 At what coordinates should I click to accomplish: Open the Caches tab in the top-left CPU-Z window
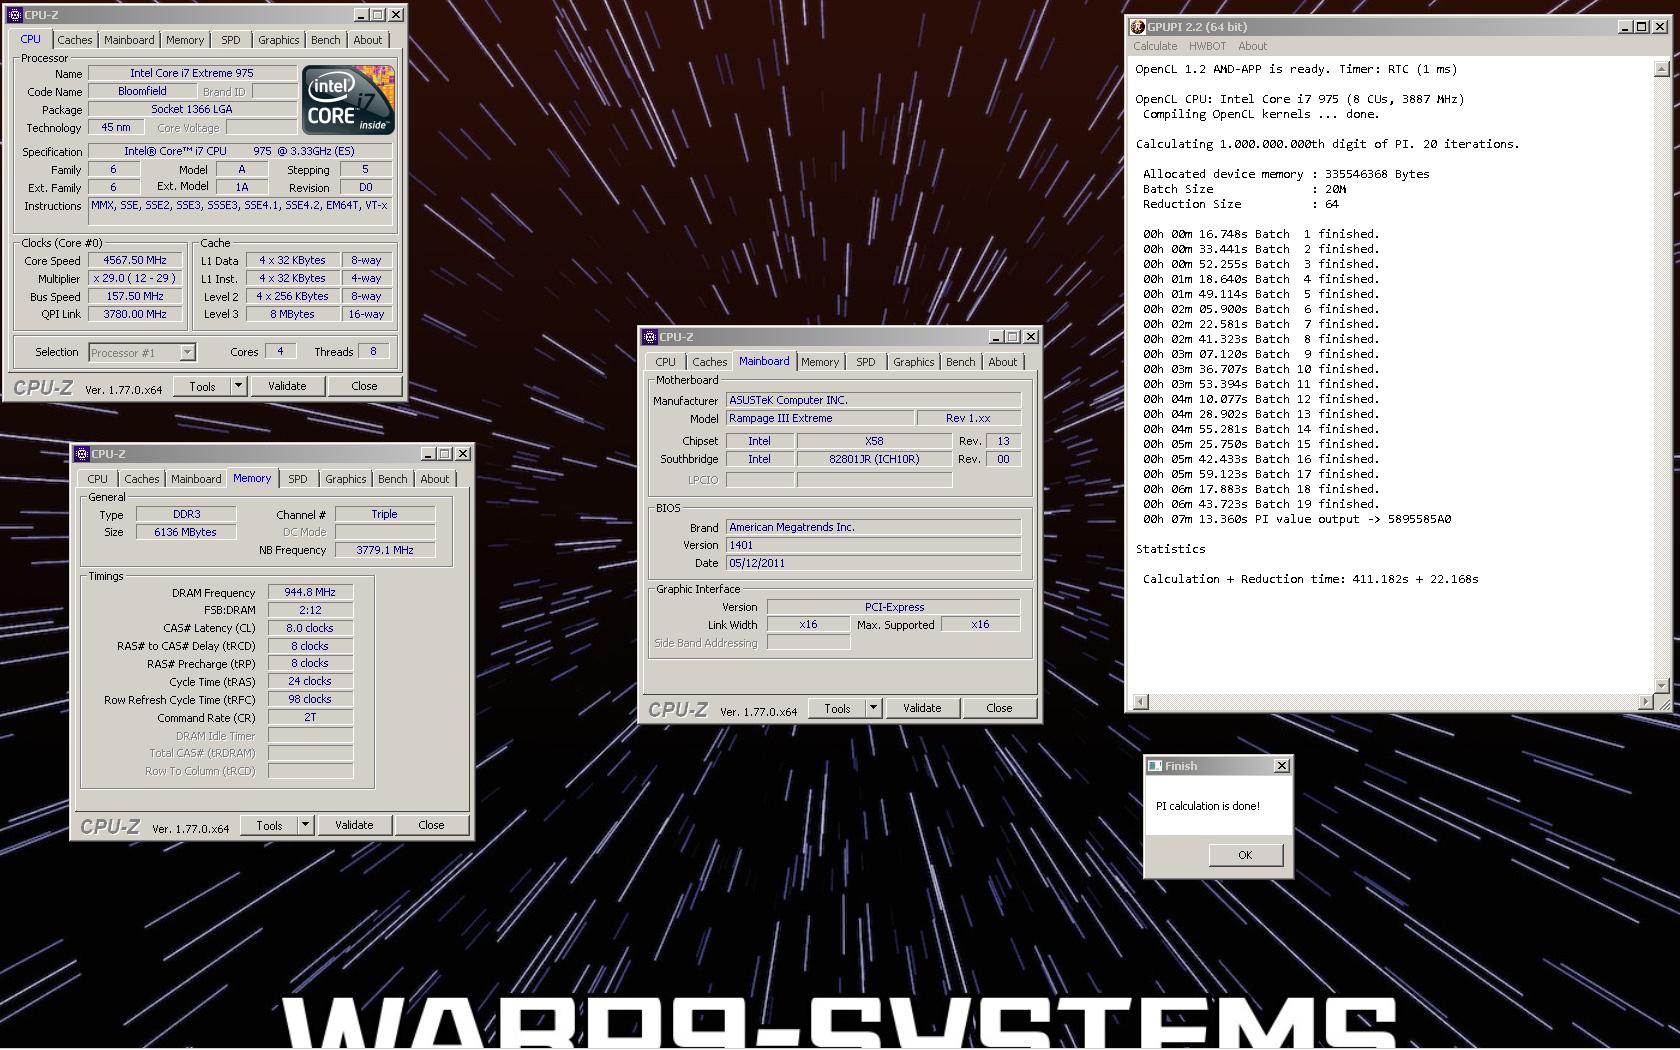[x=74, y=40]
